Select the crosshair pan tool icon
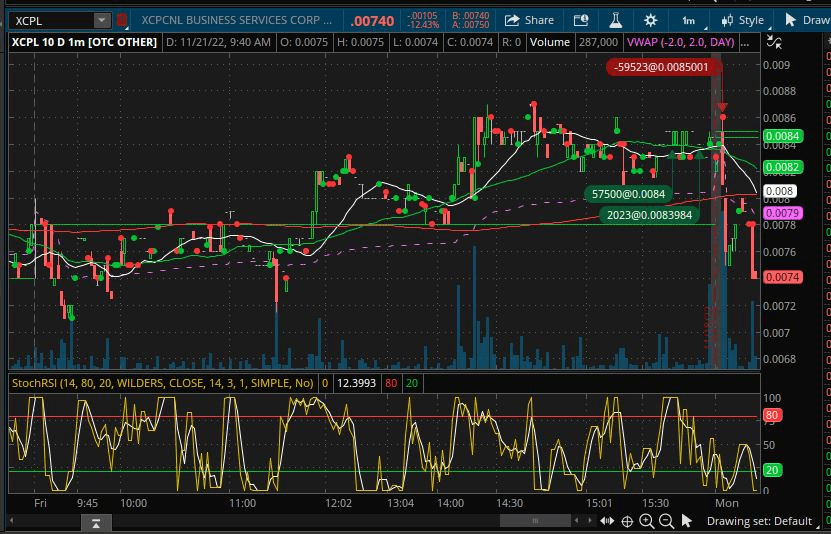Viewport: 831px width, 534px height. [627, 520]
